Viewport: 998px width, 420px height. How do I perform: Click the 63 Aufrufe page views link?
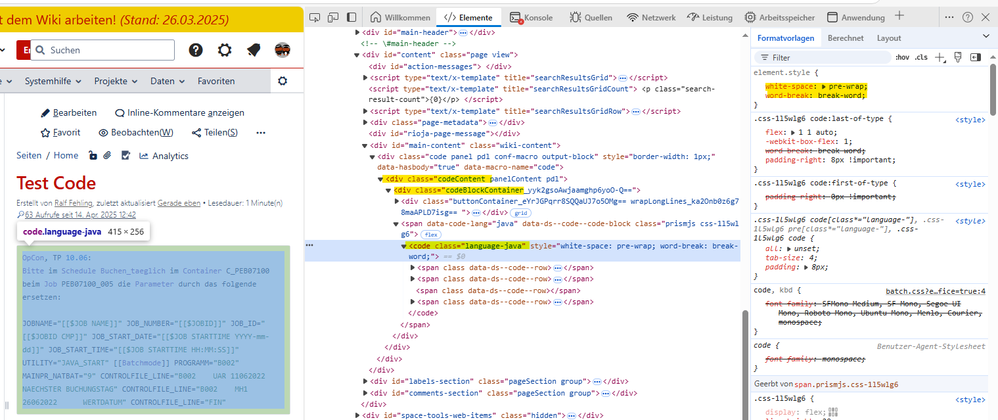pyautogui.click(x=80, y=215)
